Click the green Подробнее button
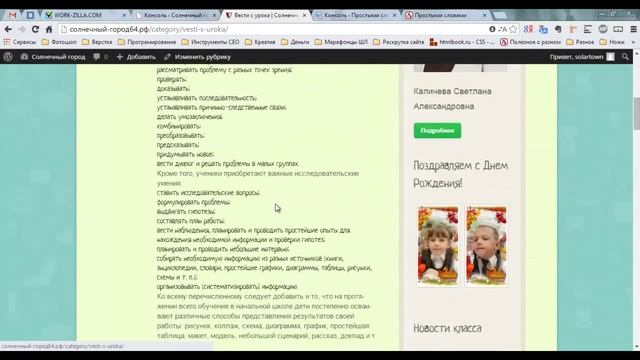The height and width of the screenshot is (360, 640). click(438, 131)
